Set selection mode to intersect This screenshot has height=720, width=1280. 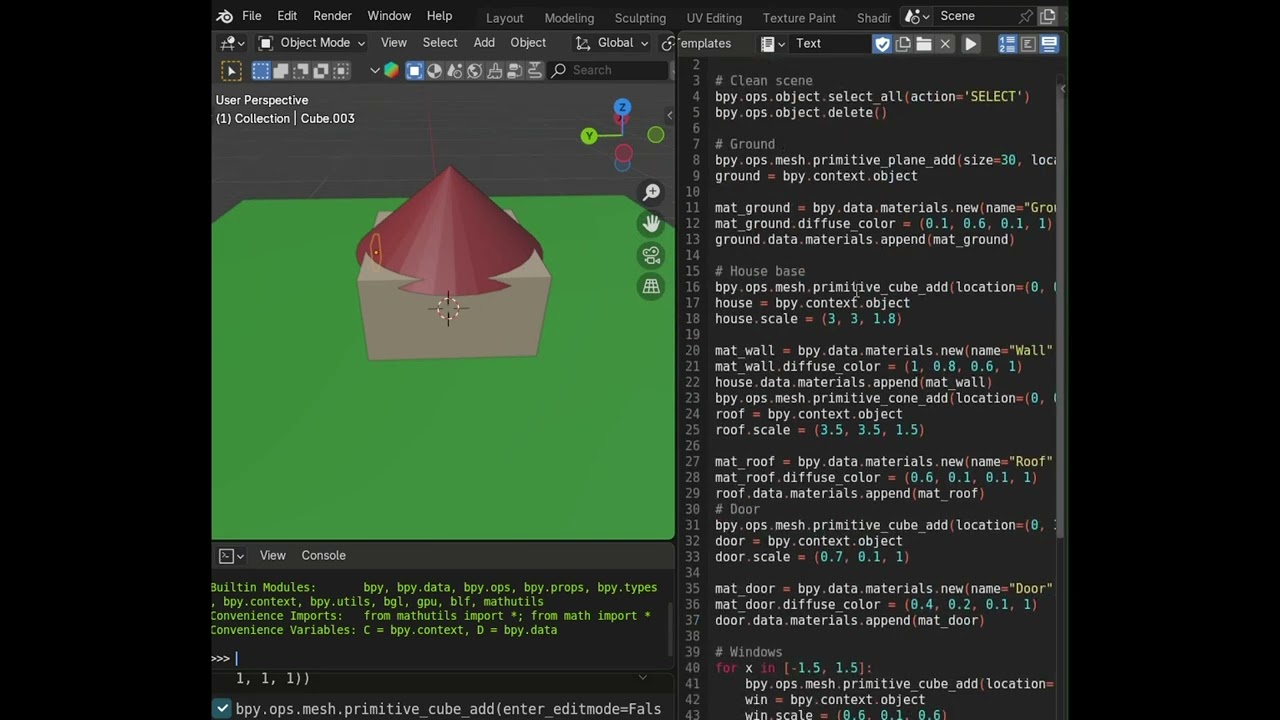tap(341, 70)
